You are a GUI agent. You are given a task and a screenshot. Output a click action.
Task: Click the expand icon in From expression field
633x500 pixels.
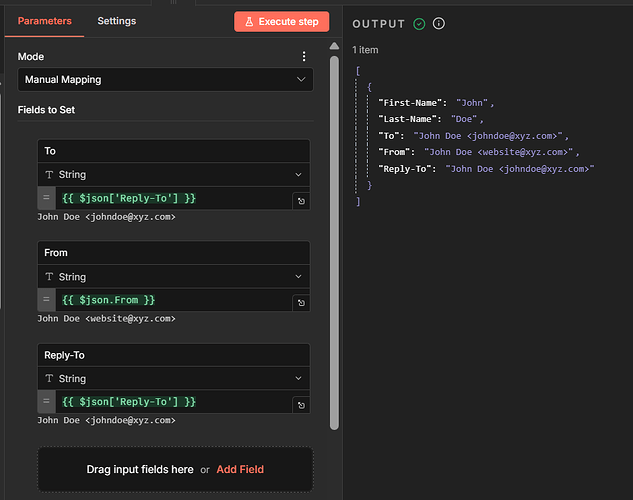300,304
